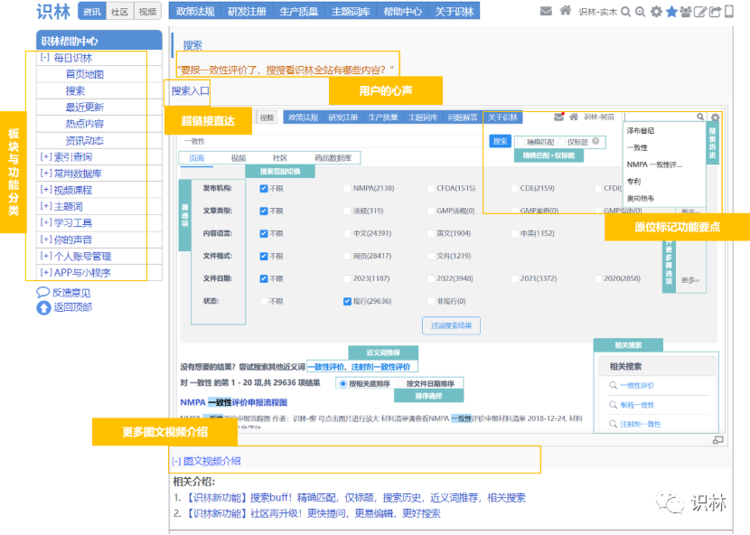Open the 热点内容 sidebar item
Image resolution: width=750 pixels, height=535 pixels.
85,124
